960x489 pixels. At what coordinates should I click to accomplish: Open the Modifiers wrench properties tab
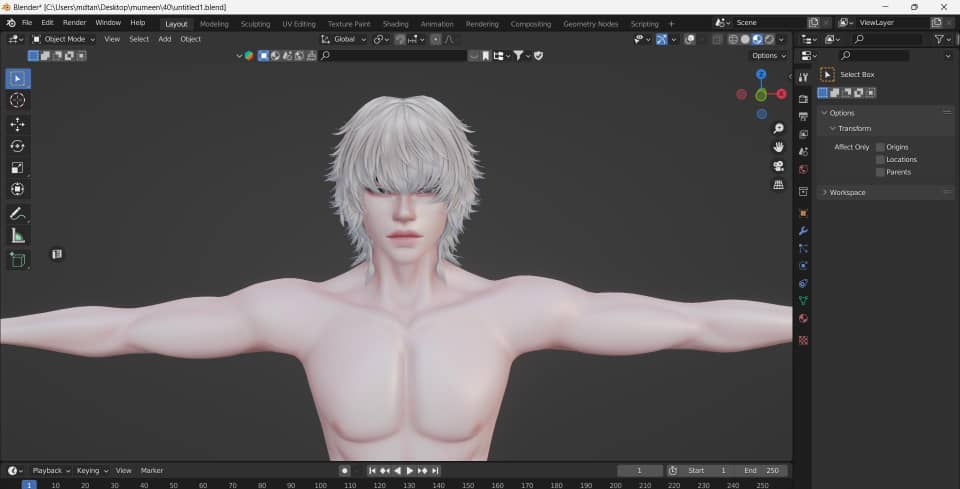pos(803,231)
